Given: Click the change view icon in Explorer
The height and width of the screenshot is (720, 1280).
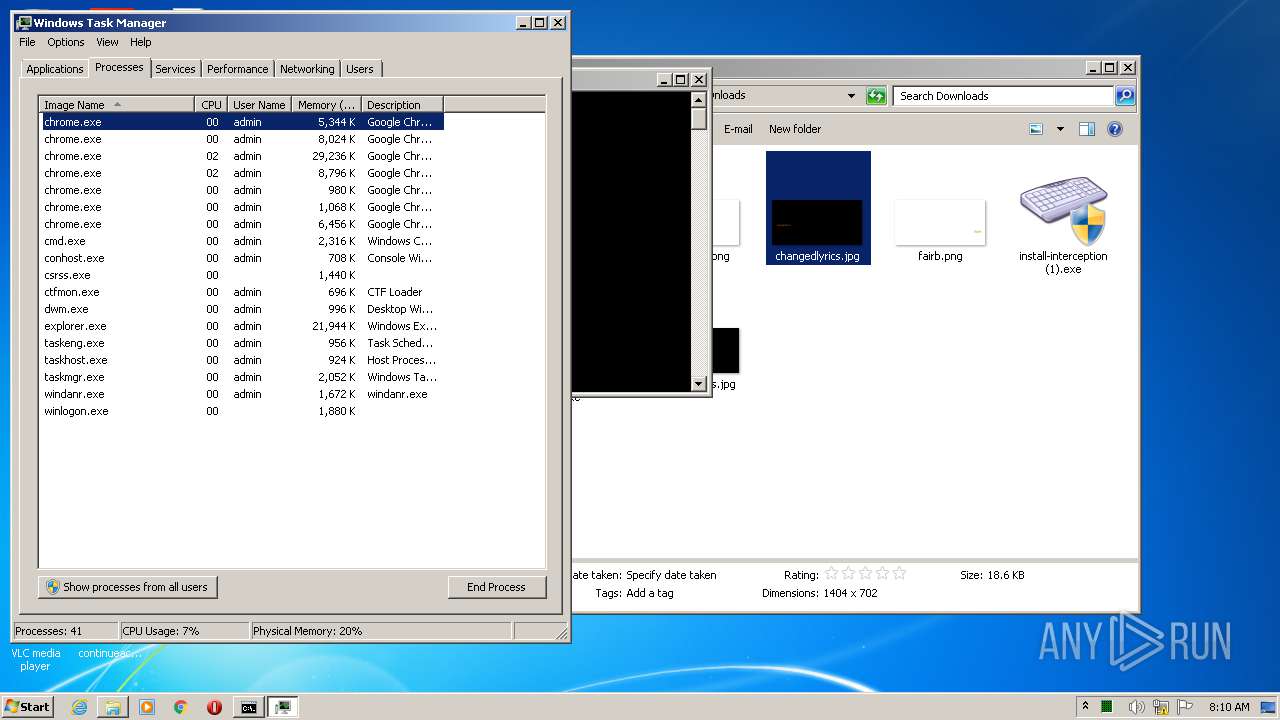Looking at the screenshot, I should pyautogui.click(x=1036, y=129).
